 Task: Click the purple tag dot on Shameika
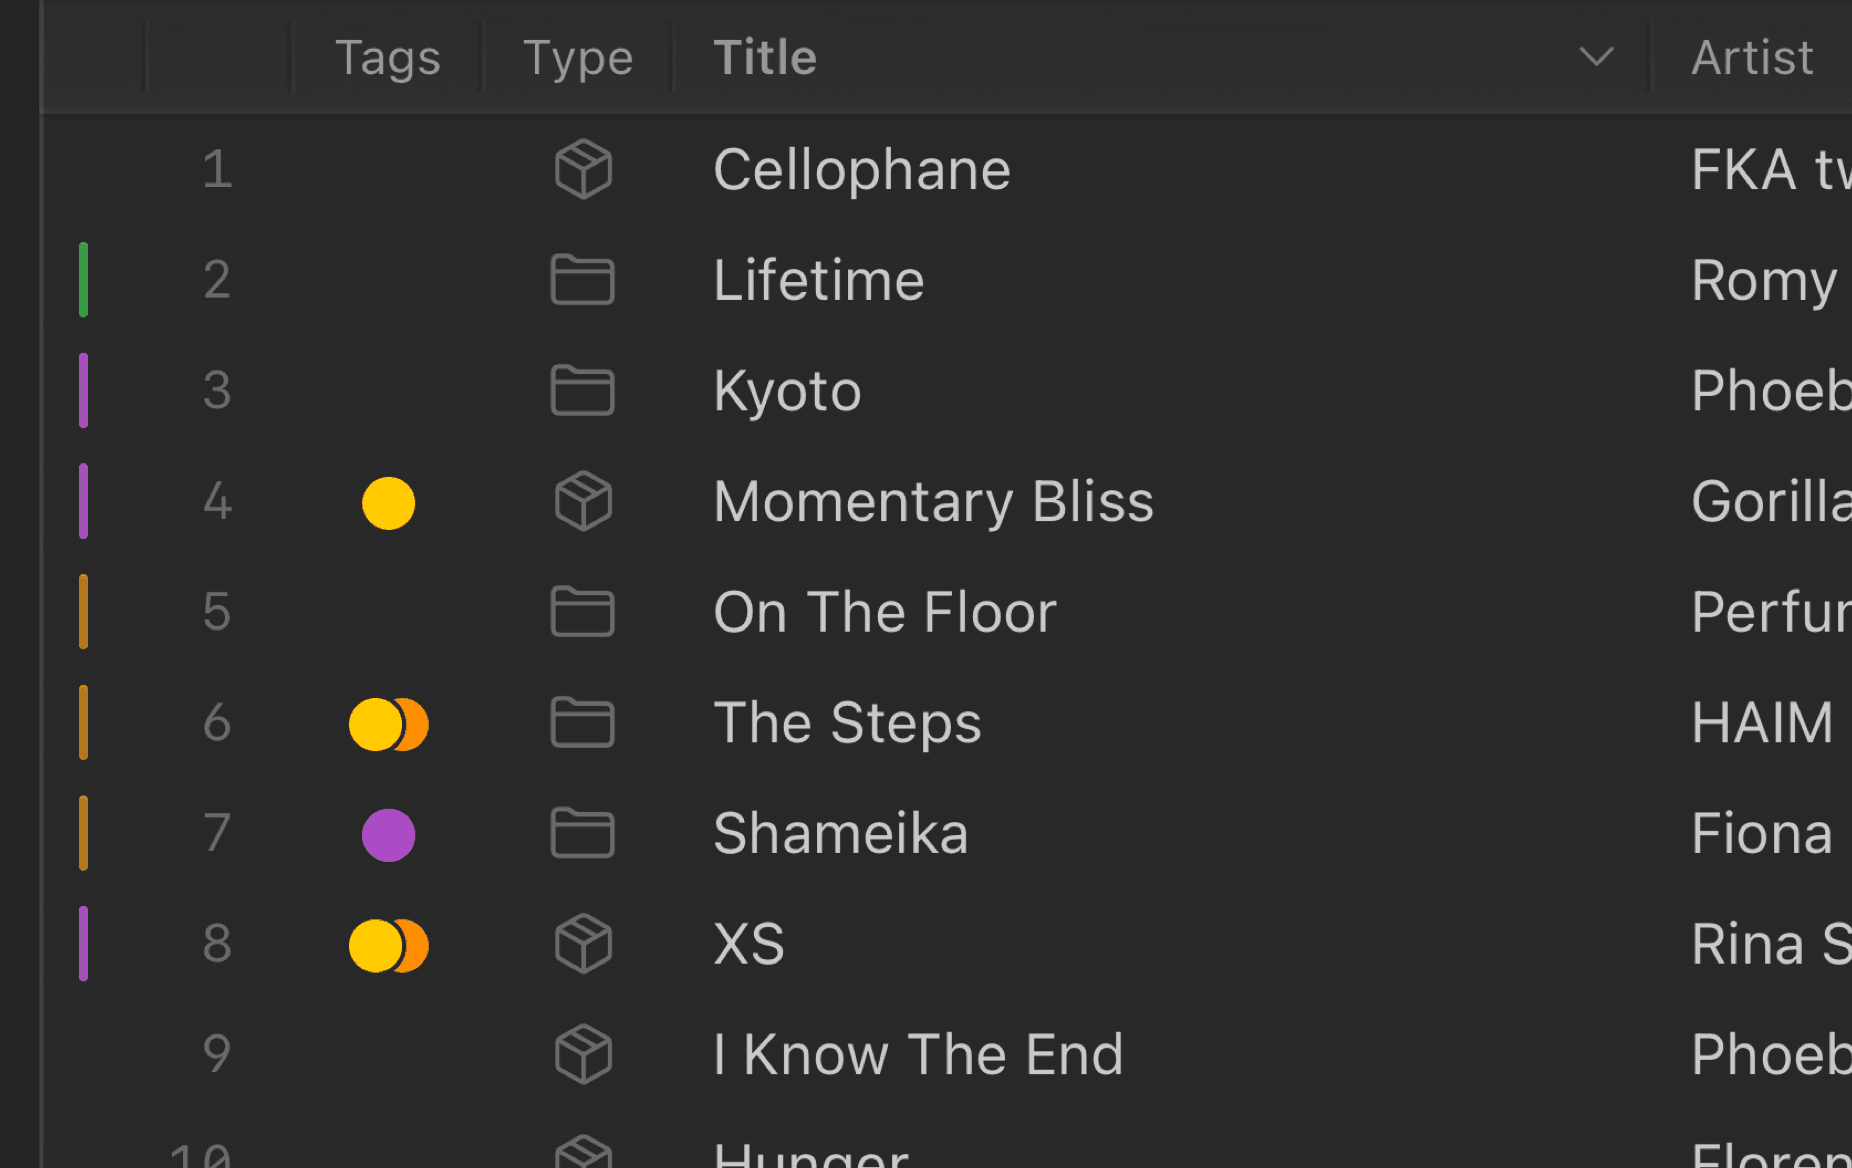coord(388,835)
